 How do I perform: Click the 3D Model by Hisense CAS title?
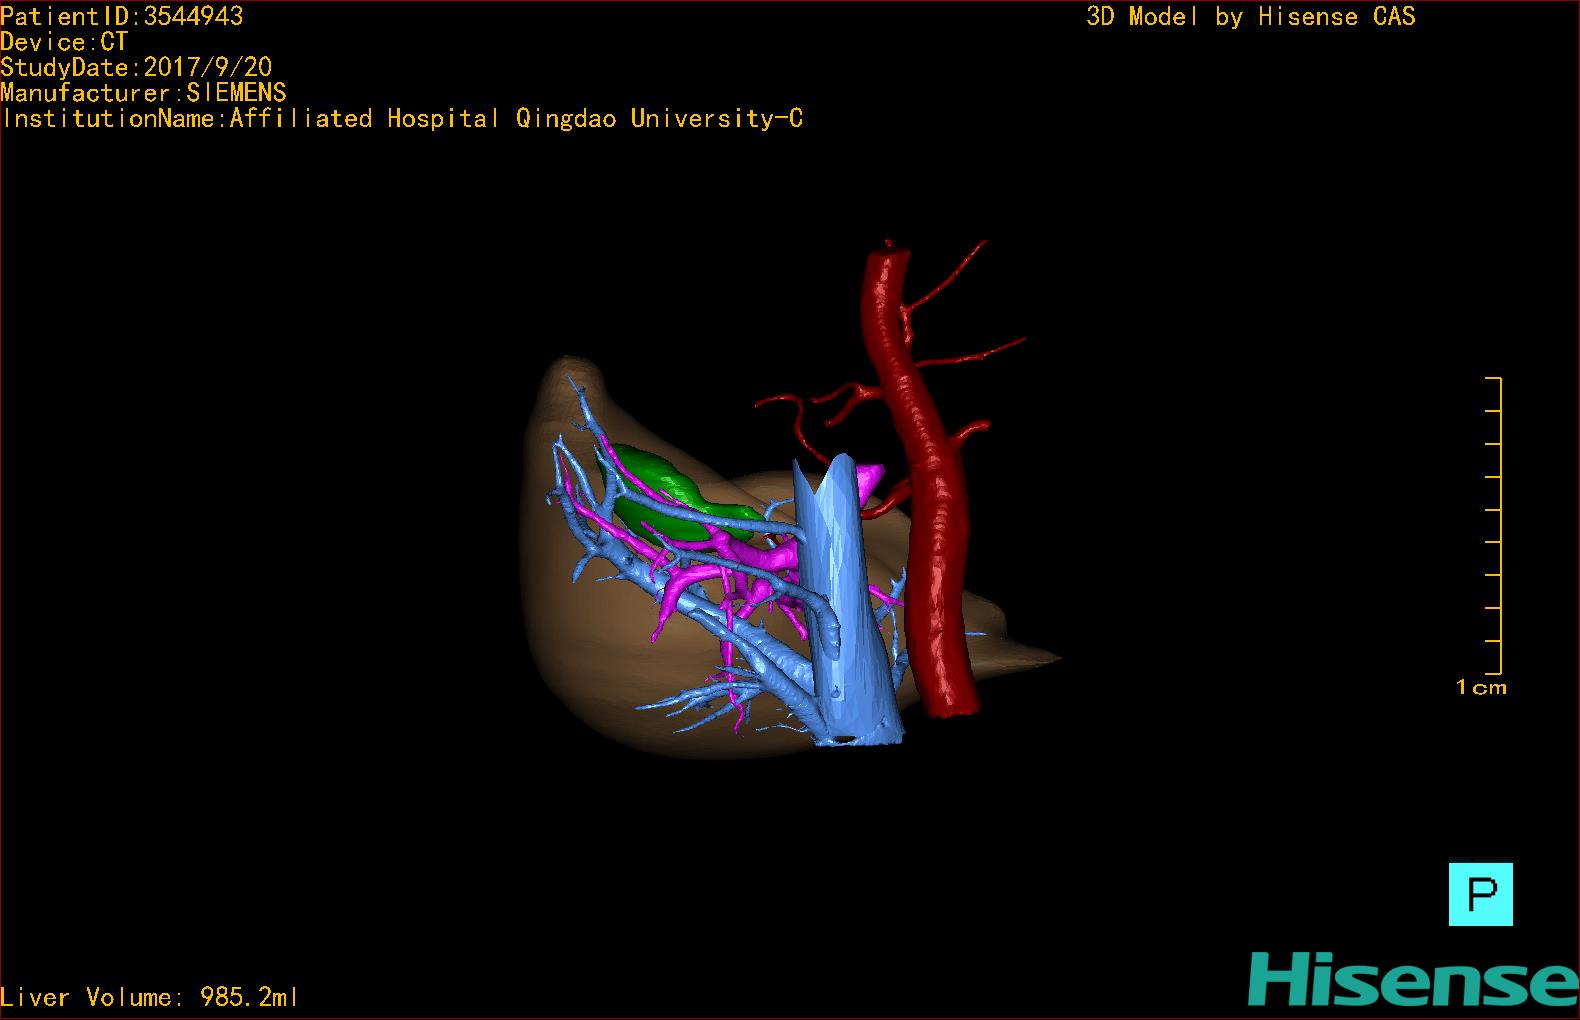pyautogui.click(x=1251, y=16)
